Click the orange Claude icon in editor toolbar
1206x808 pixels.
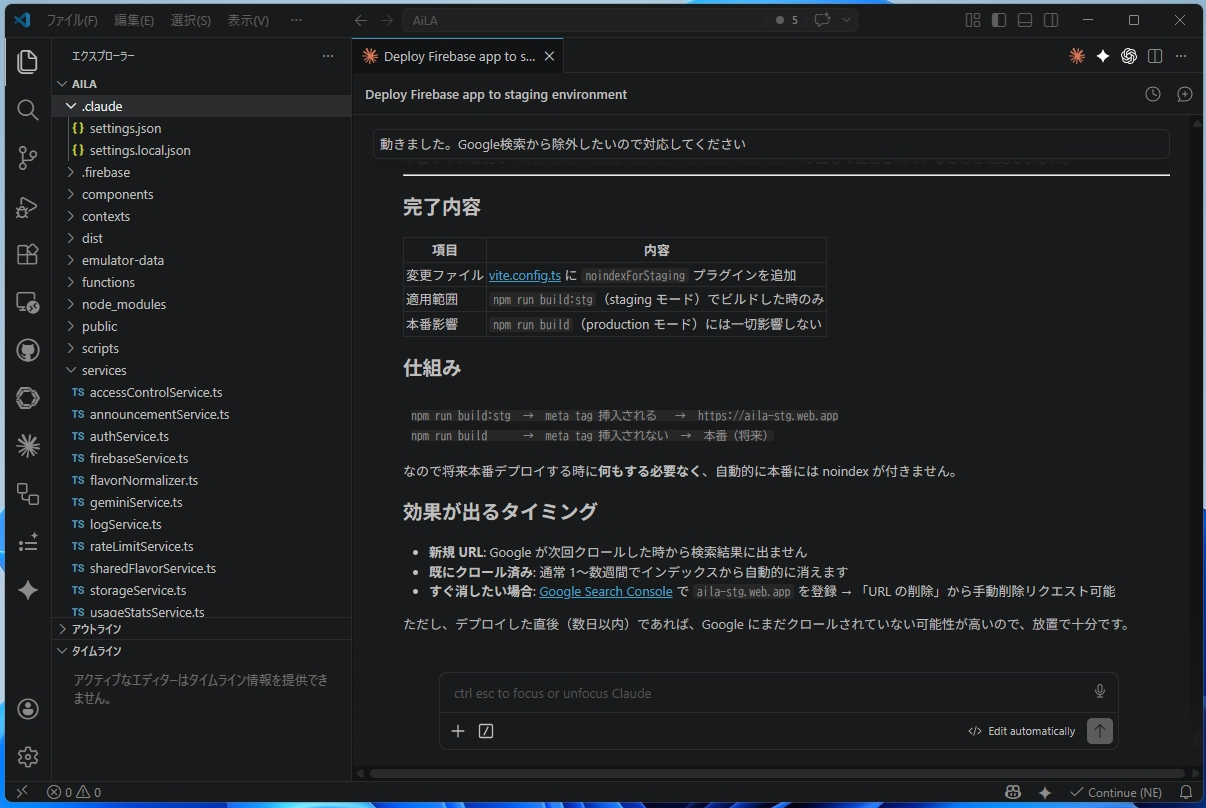pyautogui.click(x=1077, y=56)
